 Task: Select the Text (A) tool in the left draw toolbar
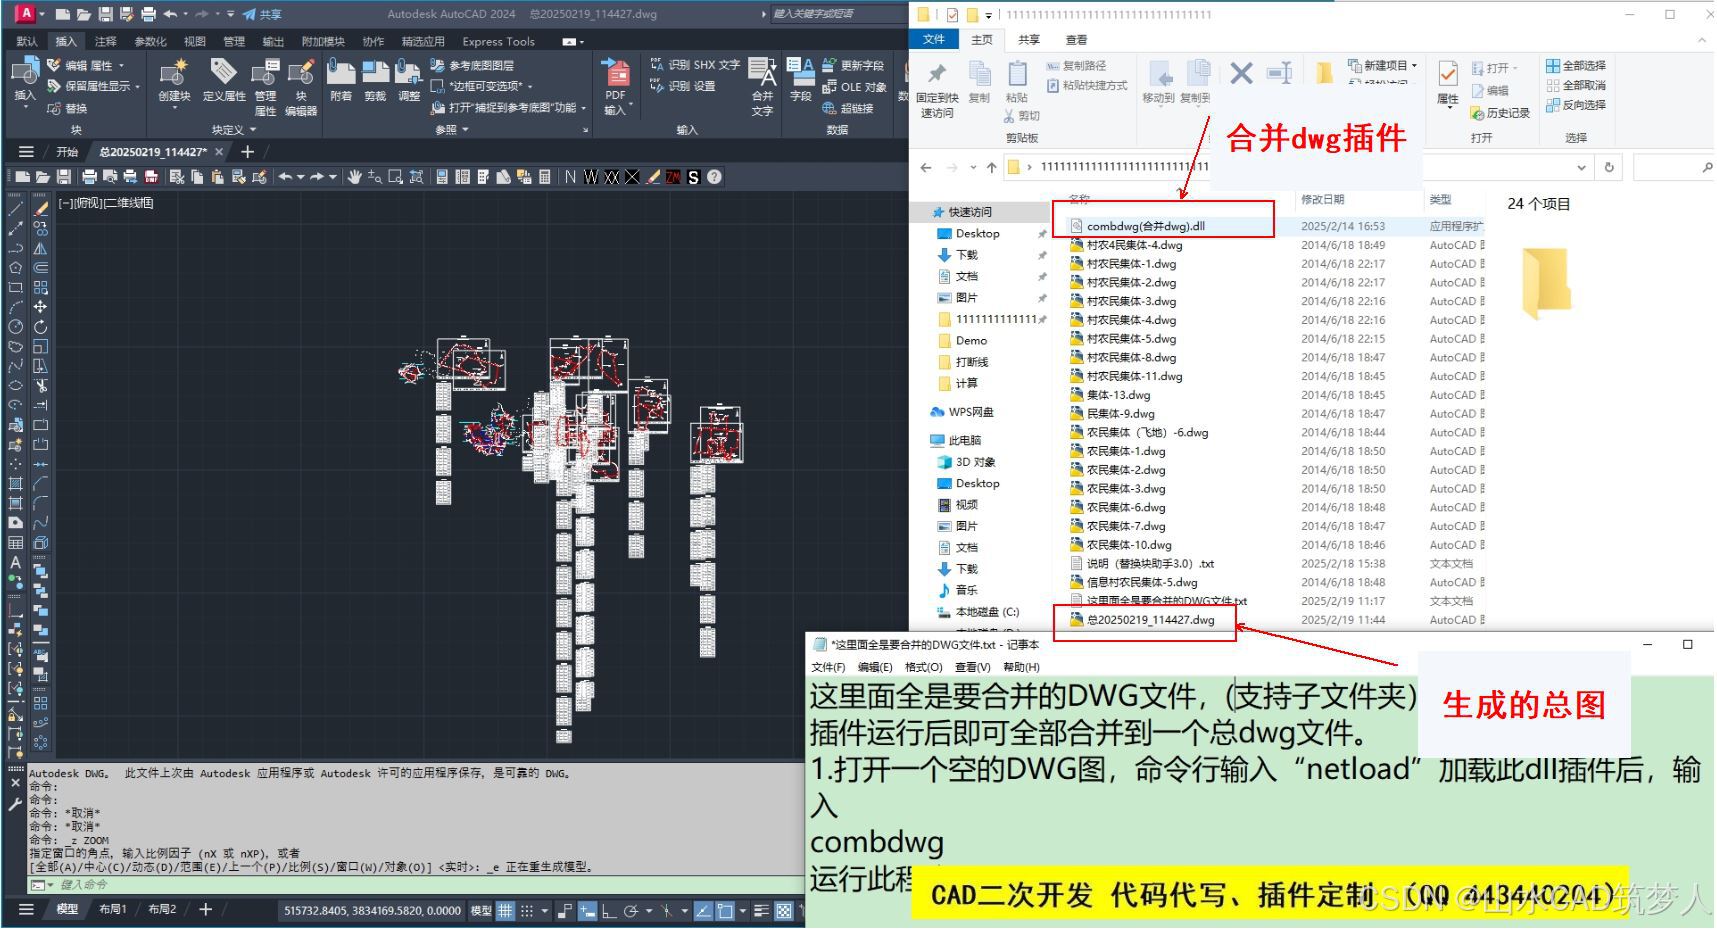(15, 562)
